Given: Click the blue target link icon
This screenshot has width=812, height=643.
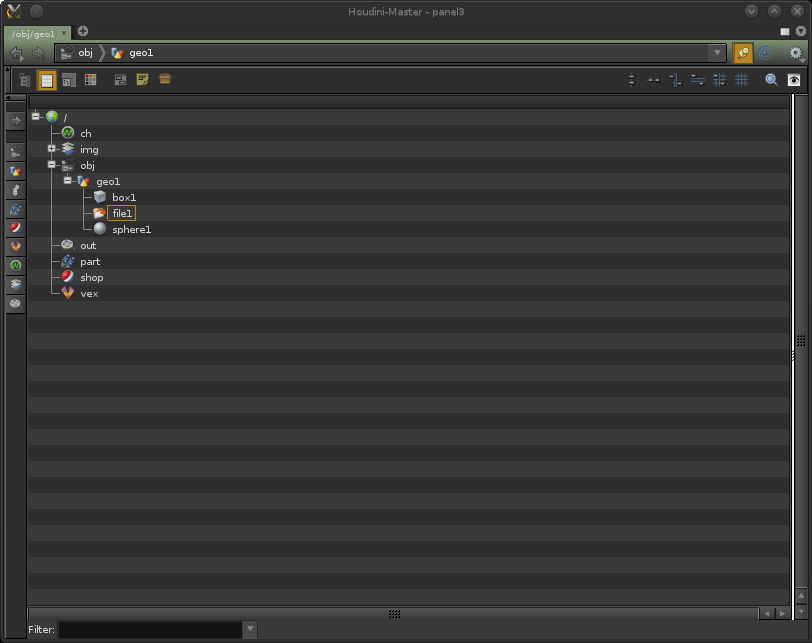Looking at the screenshot, I should [x=765, y=53].
